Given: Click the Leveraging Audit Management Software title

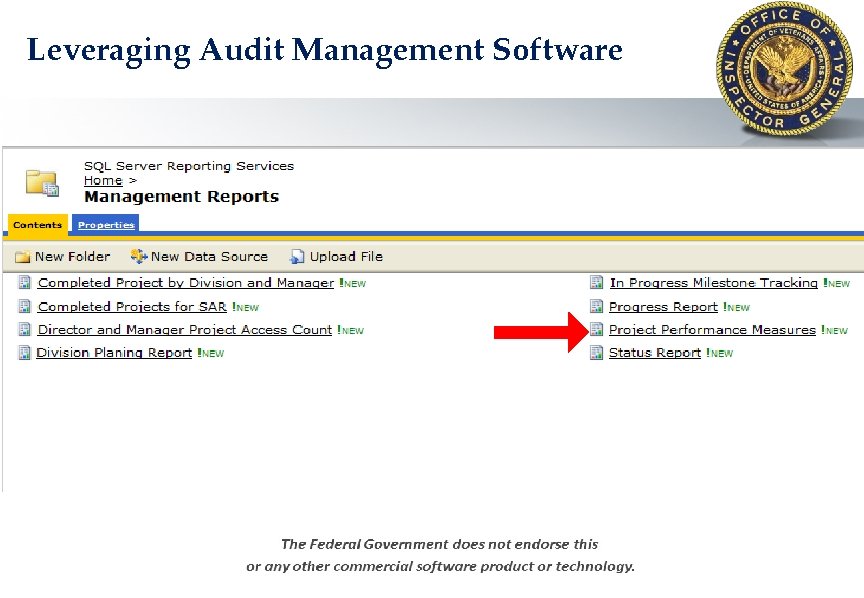Looking at the screenshot, I should 325,51.
